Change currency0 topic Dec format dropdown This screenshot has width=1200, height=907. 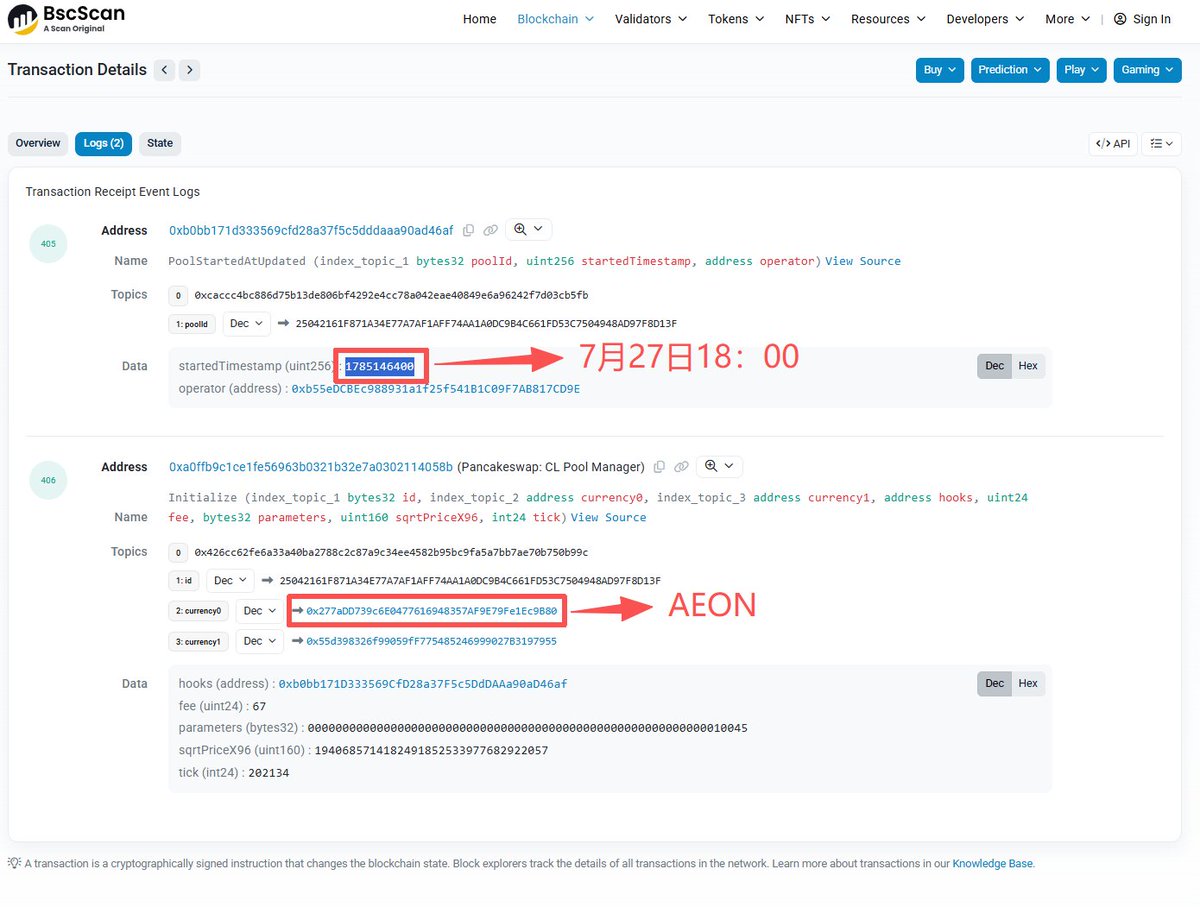pos(260,611)
